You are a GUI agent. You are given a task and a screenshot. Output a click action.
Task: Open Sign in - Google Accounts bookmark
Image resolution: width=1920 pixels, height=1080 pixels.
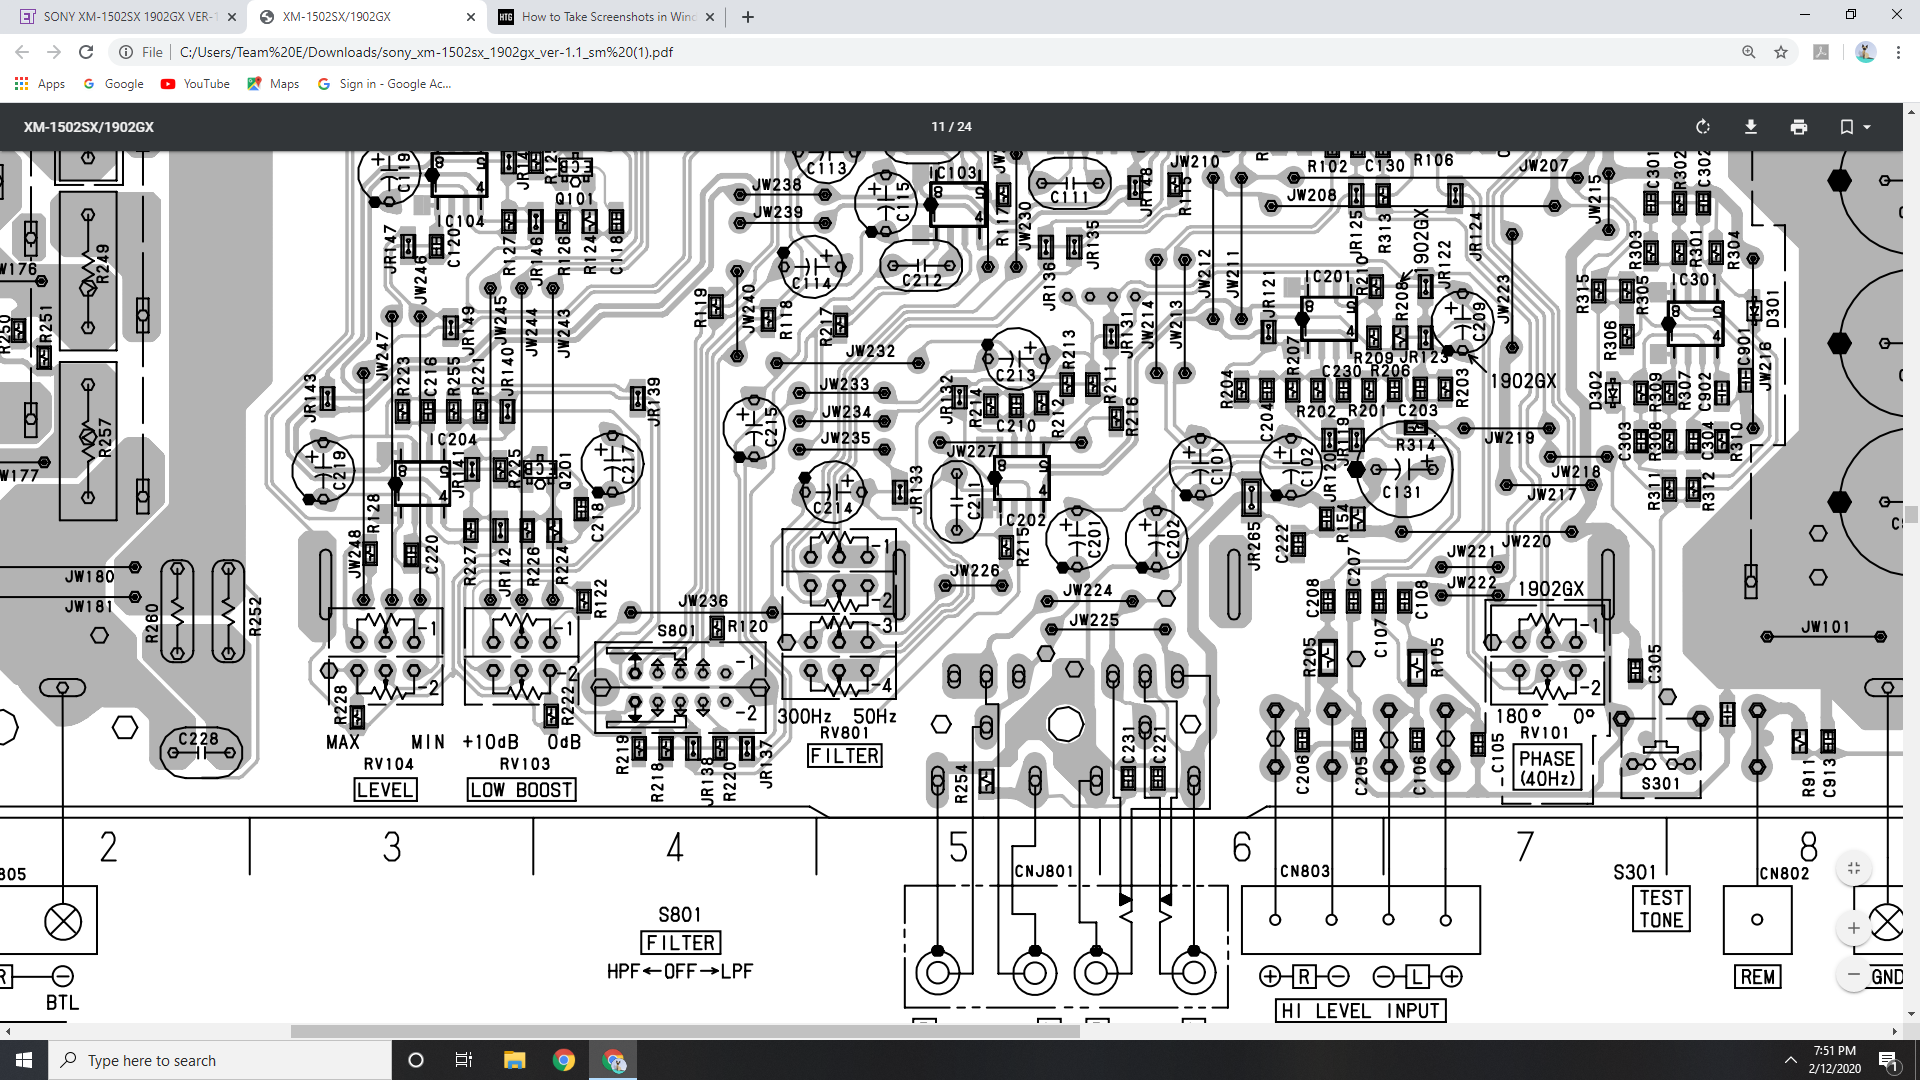point(384,84)
